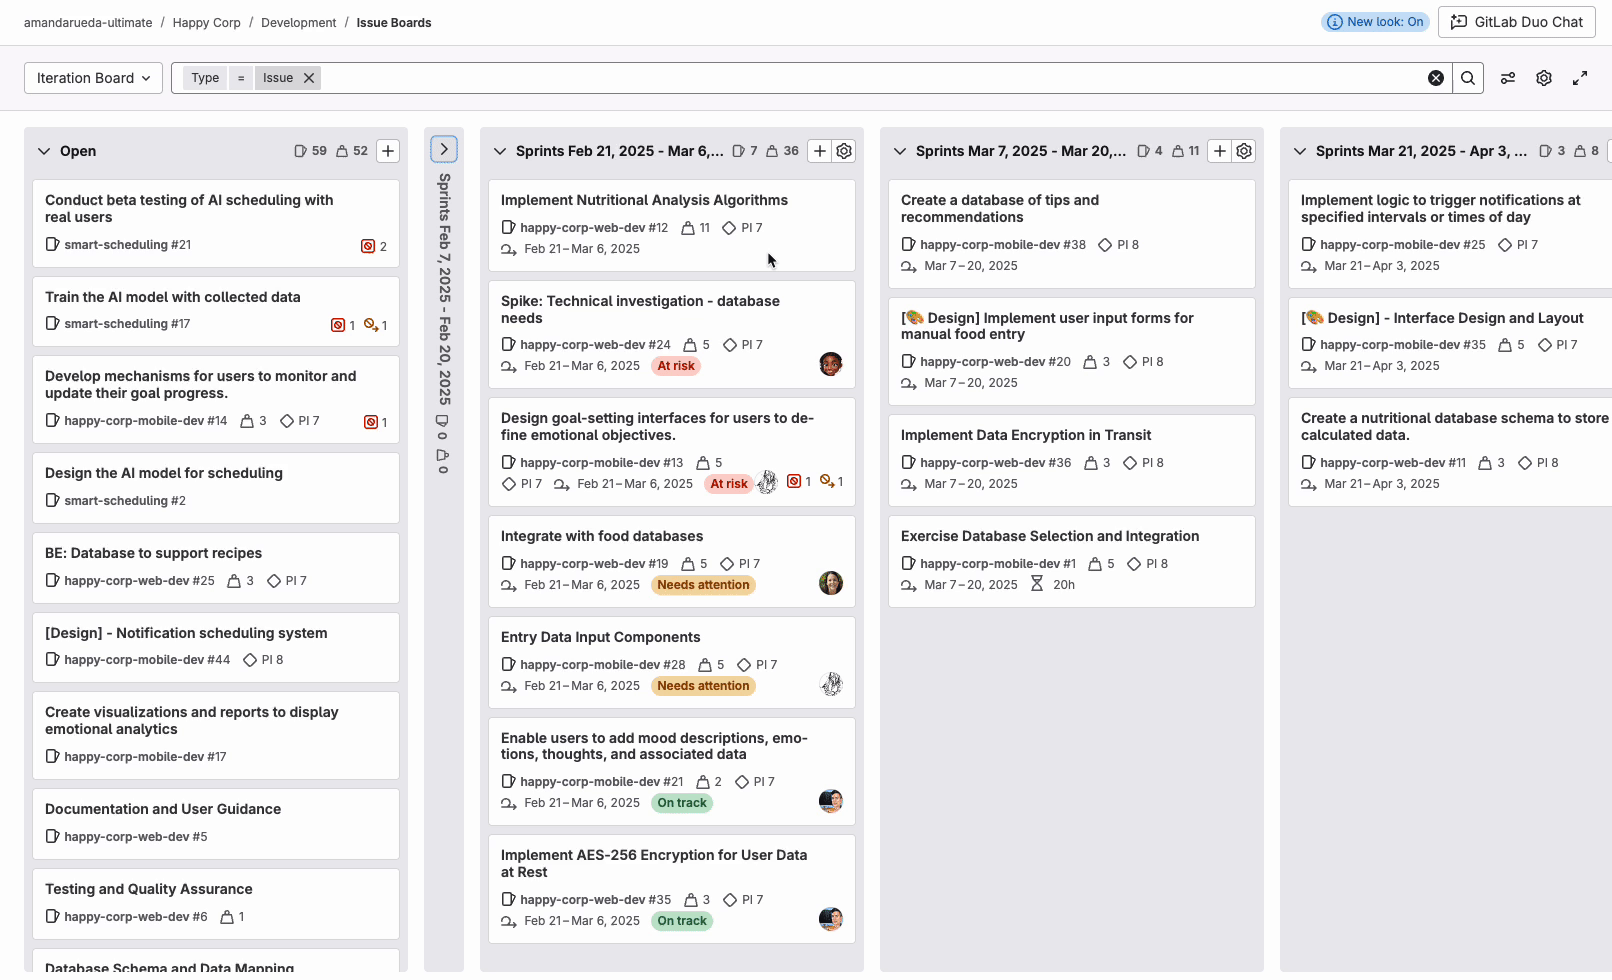Image resolution: width=1612 pixels, height=980 pixels.
Task: Click assignee avatar on goal-setting interfaces card
Action: point(767,482)
